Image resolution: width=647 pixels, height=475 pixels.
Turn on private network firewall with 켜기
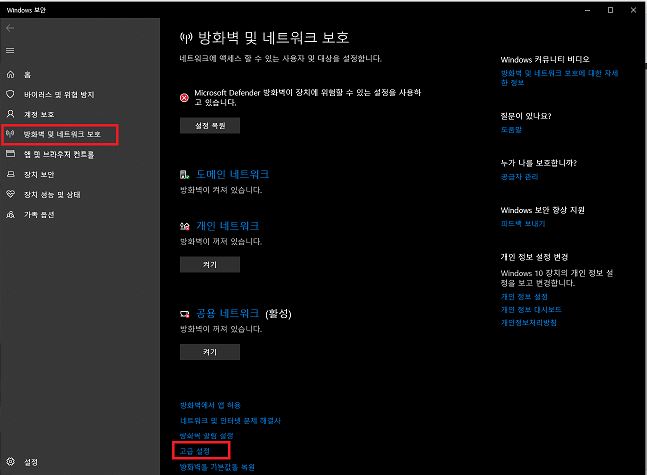(x=210, y=265)
